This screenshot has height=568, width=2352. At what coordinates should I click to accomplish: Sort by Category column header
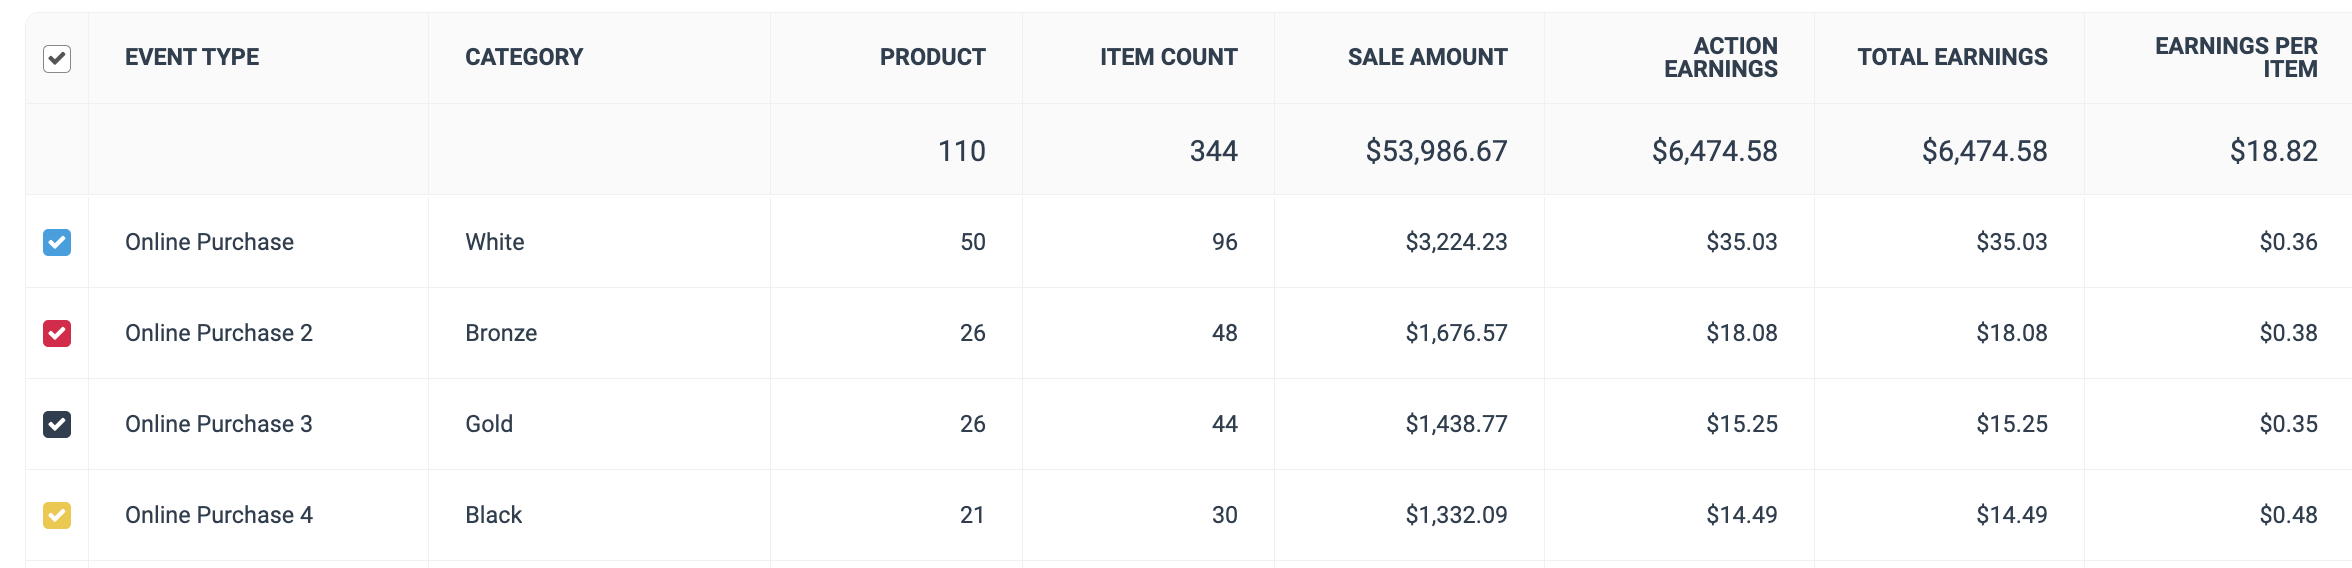click(x=524, y=57)
